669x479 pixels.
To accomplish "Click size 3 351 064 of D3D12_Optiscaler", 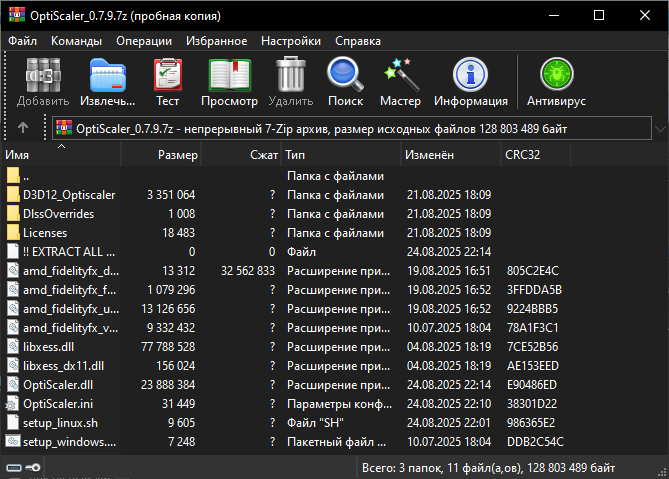I will click(x=171, y=195).
